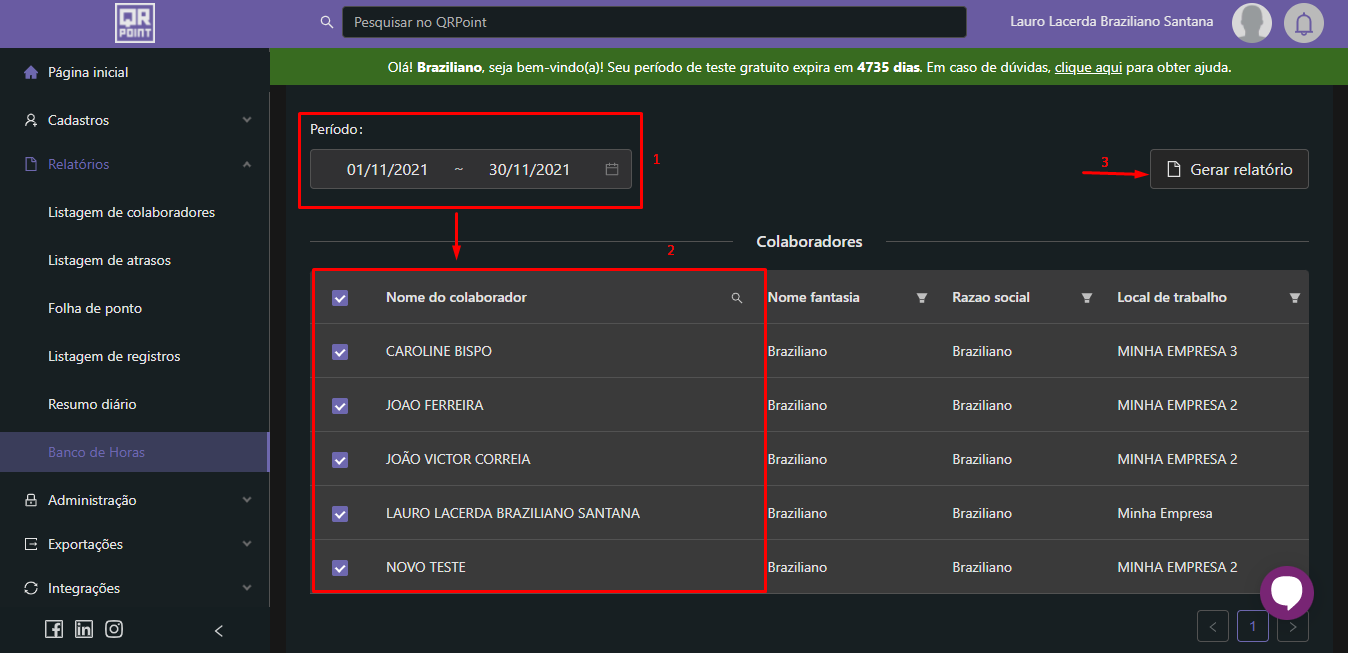Open the user profile avatar
This screenshot has width=1348, height=653.
(1251, 23)
